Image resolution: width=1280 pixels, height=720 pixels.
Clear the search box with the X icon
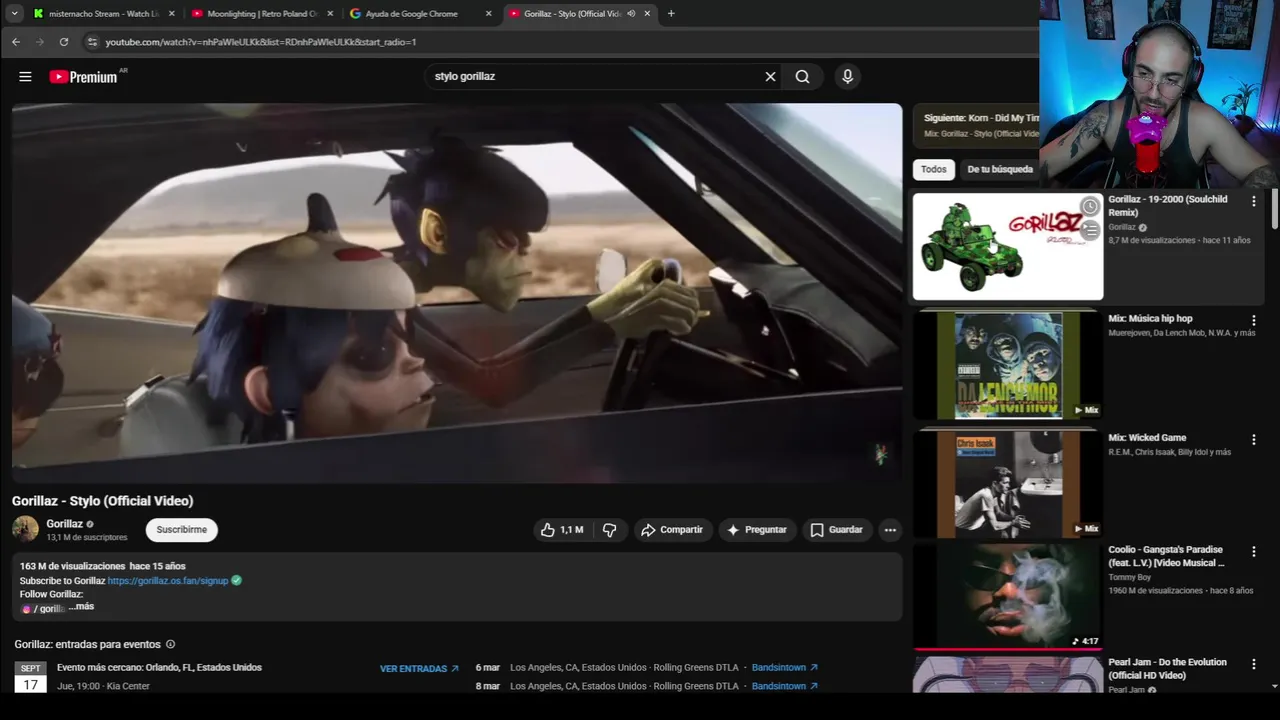(x=770, y=77)
